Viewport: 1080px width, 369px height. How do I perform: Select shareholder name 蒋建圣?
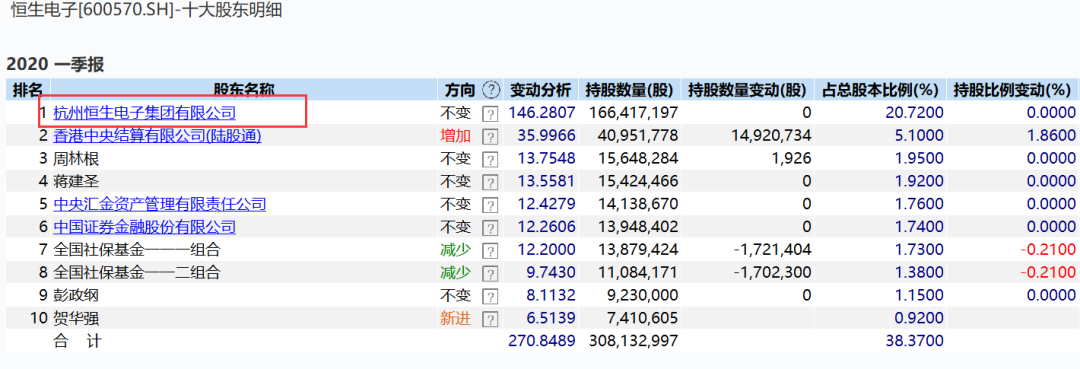(76, 182)
